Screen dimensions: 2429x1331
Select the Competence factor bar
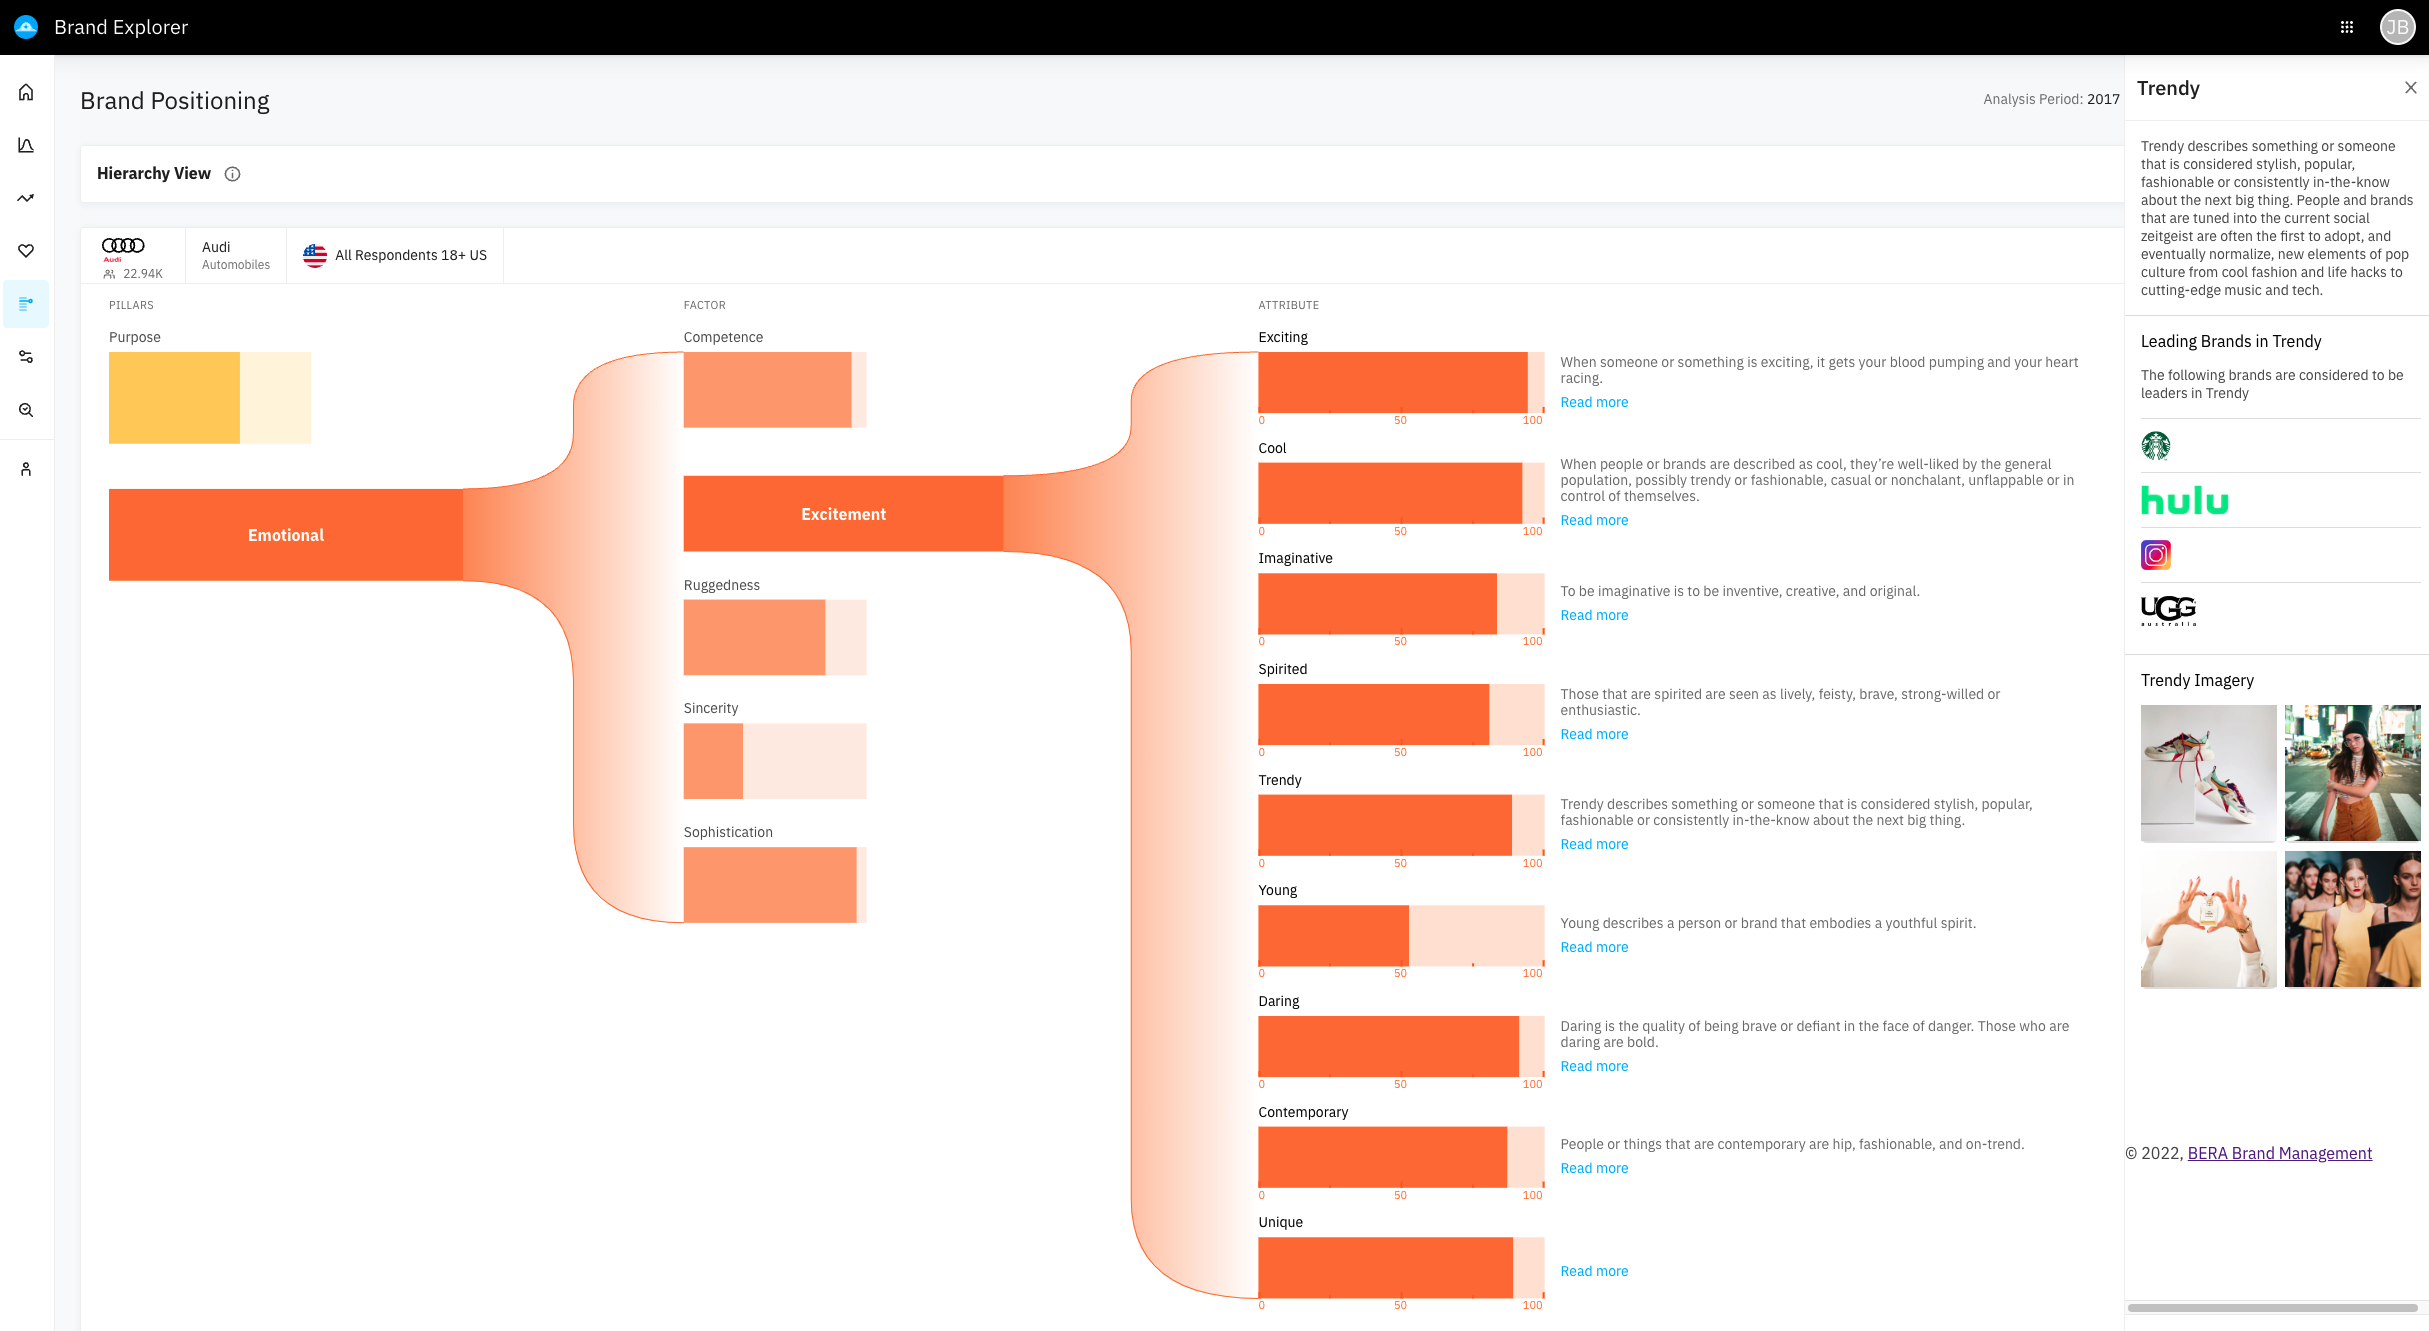[774, 390]
